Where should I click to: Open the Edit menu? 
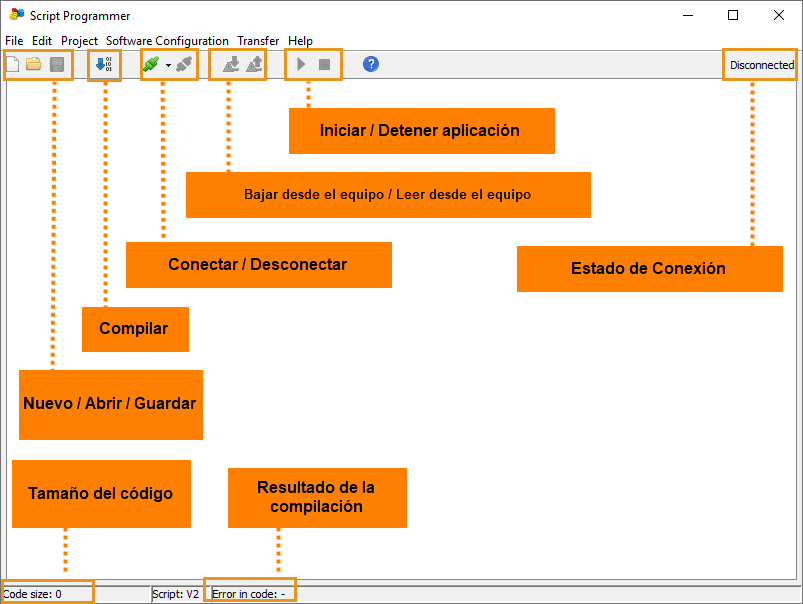pos(42,41)
